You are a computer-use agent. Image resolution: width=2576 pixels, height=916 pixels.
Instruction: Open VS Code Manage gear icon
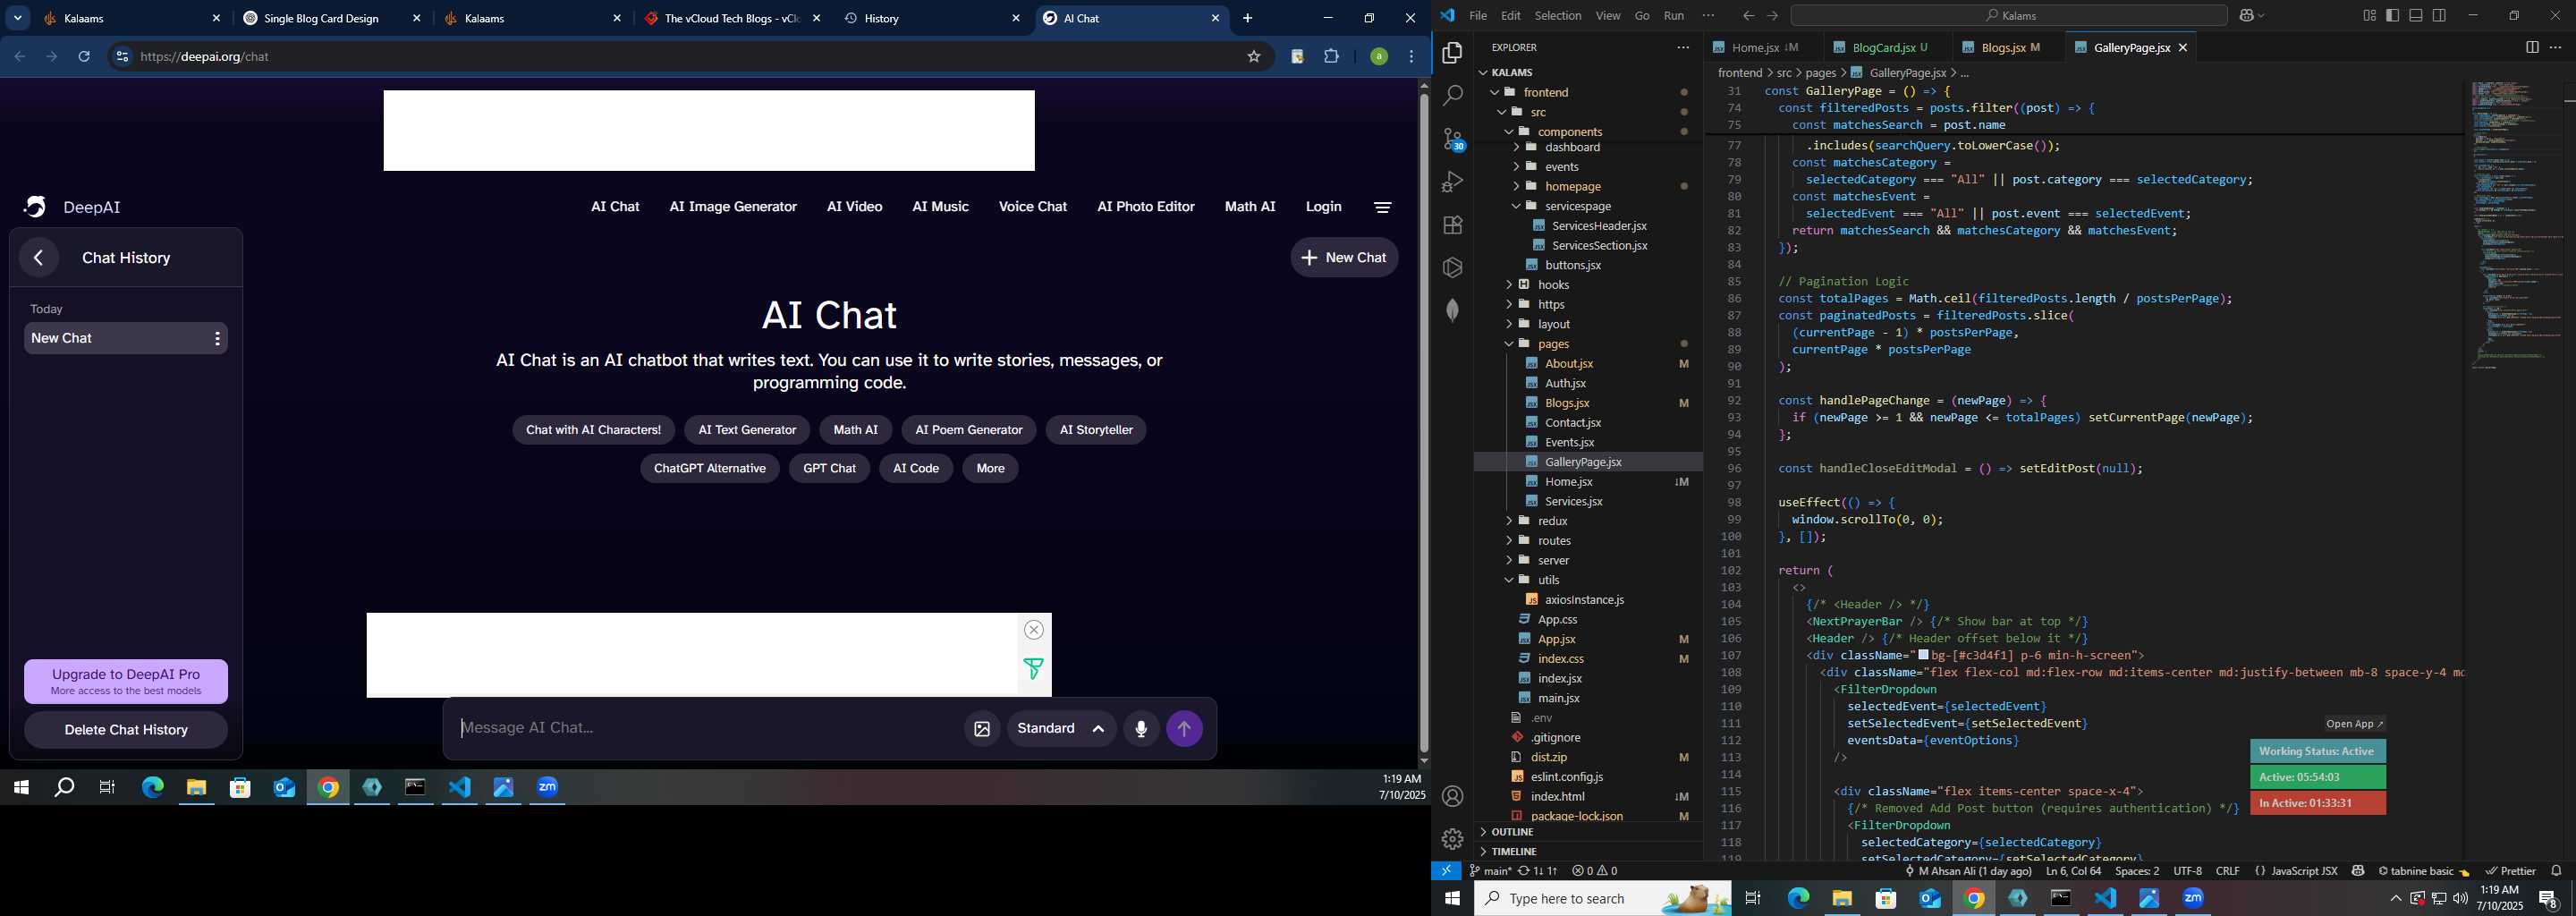[x=1452, y=839]
